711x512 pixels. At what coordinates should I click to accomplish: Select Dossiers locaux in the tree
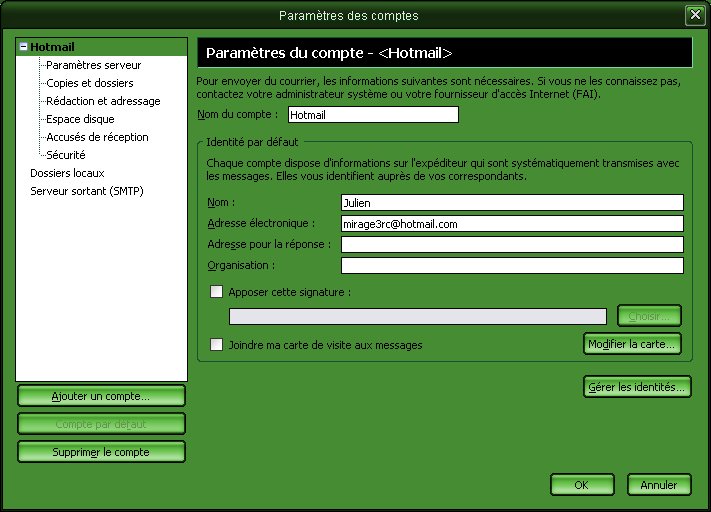pyautogui.click(x=67, y=173)
